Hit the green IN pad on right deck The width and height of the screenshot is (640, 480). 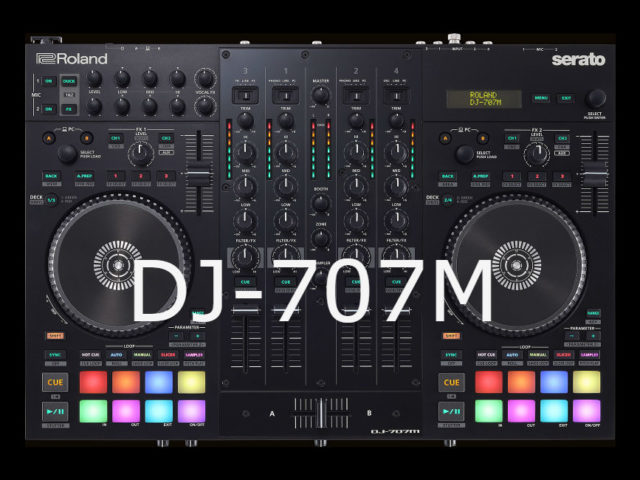489,411
